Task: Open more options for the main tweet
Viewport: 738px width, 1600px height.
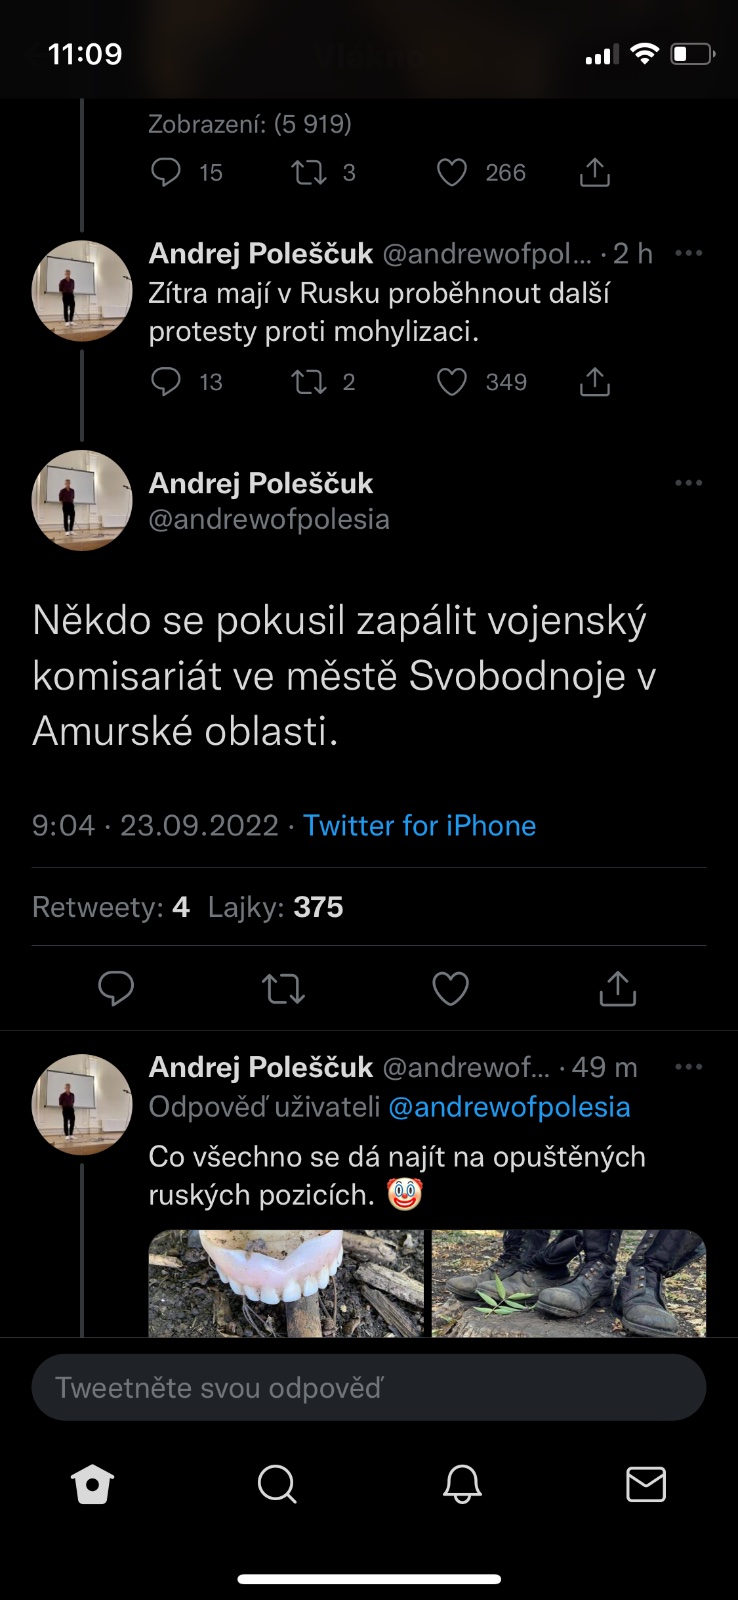Action: [689, 483]
